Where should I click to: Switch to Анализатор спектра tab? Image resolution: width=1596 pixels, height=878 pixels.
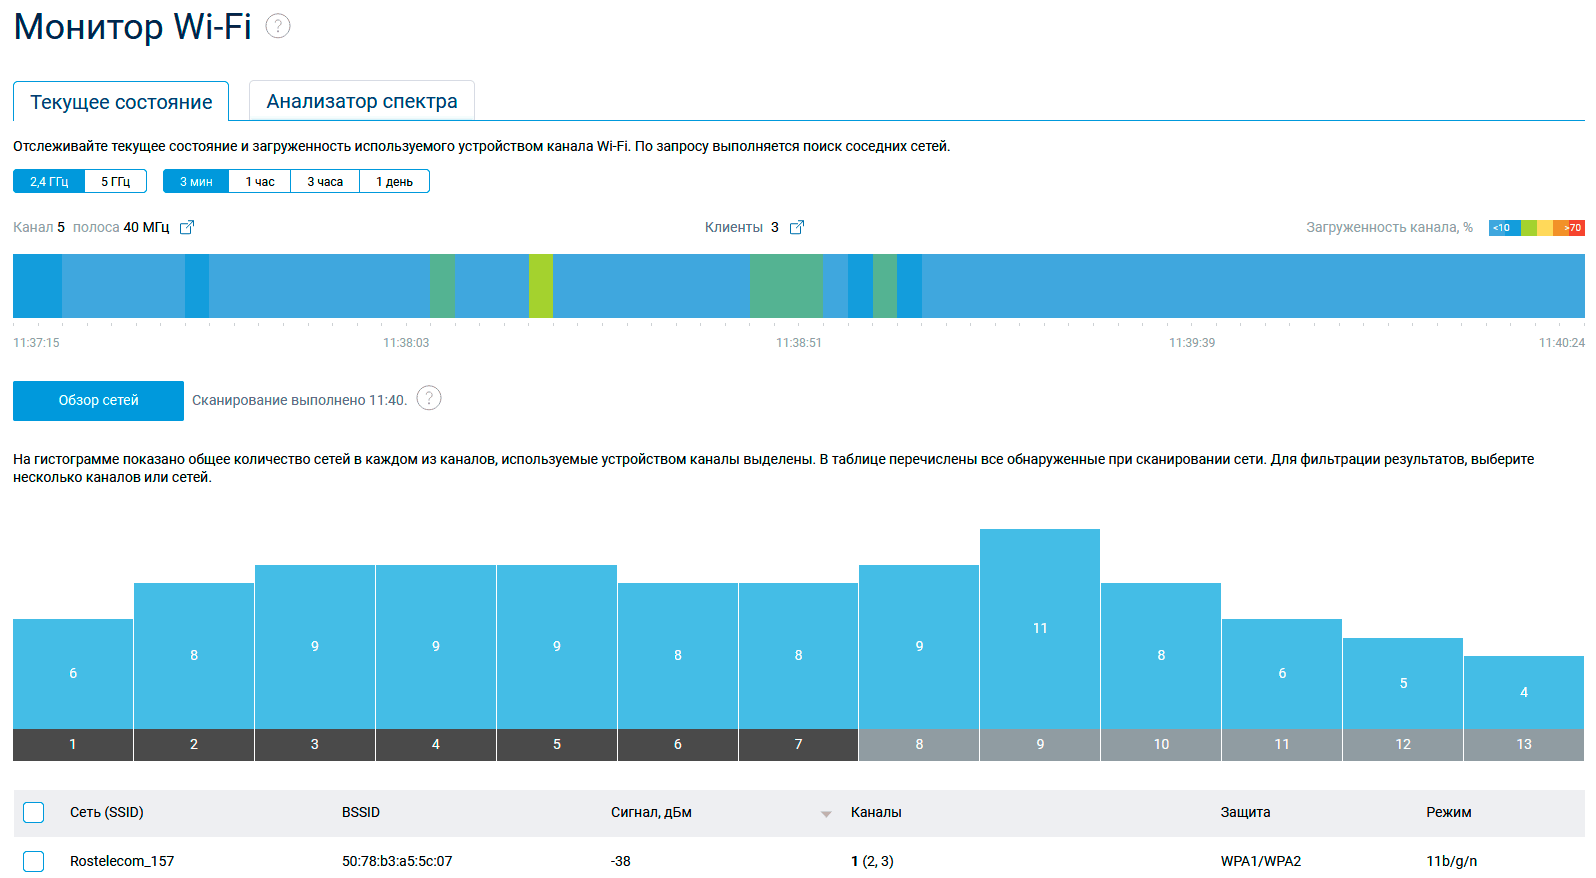(x=362, y=102)
